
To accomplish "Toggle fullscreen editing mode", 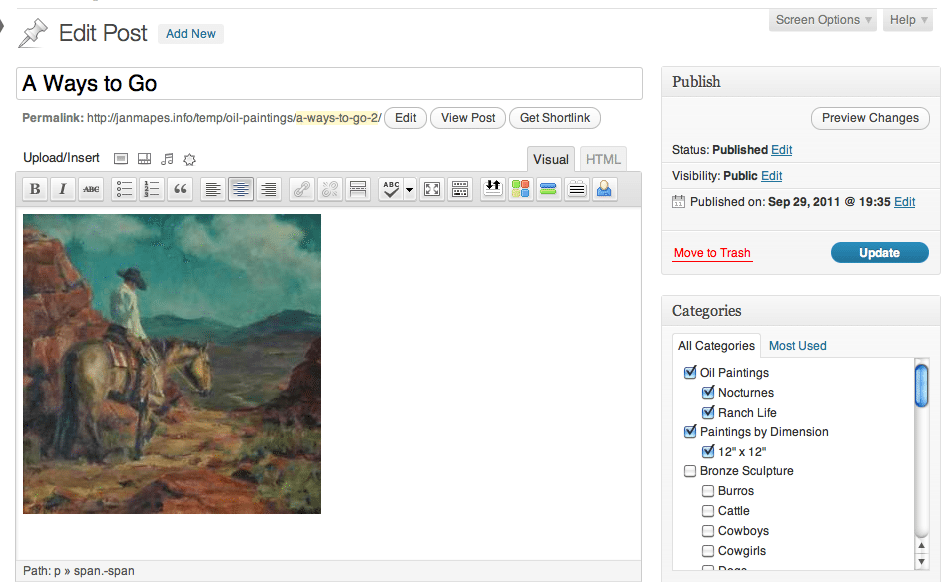I will [432, 189].
